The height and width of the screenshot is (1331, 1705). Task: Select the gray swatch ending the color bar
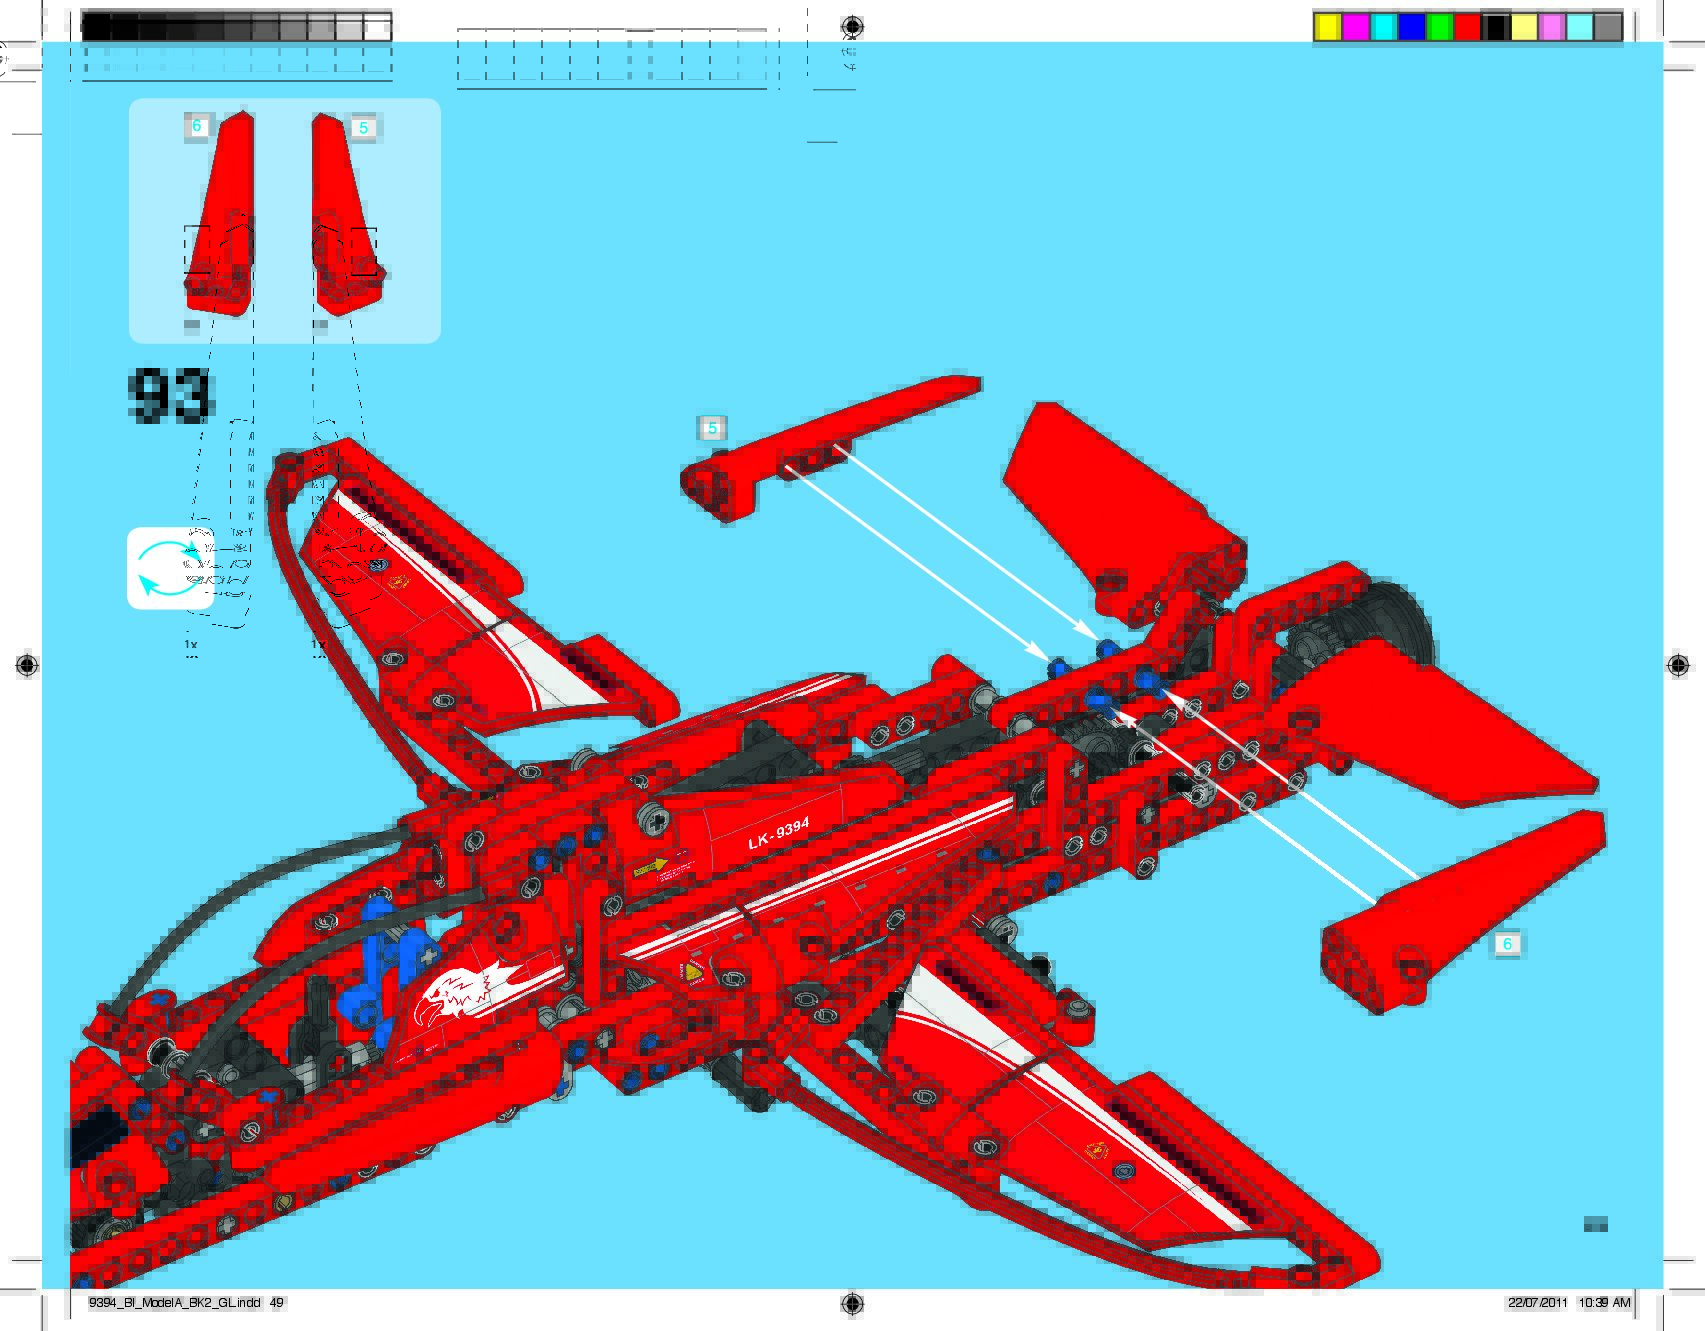[x=1608, y=27]
